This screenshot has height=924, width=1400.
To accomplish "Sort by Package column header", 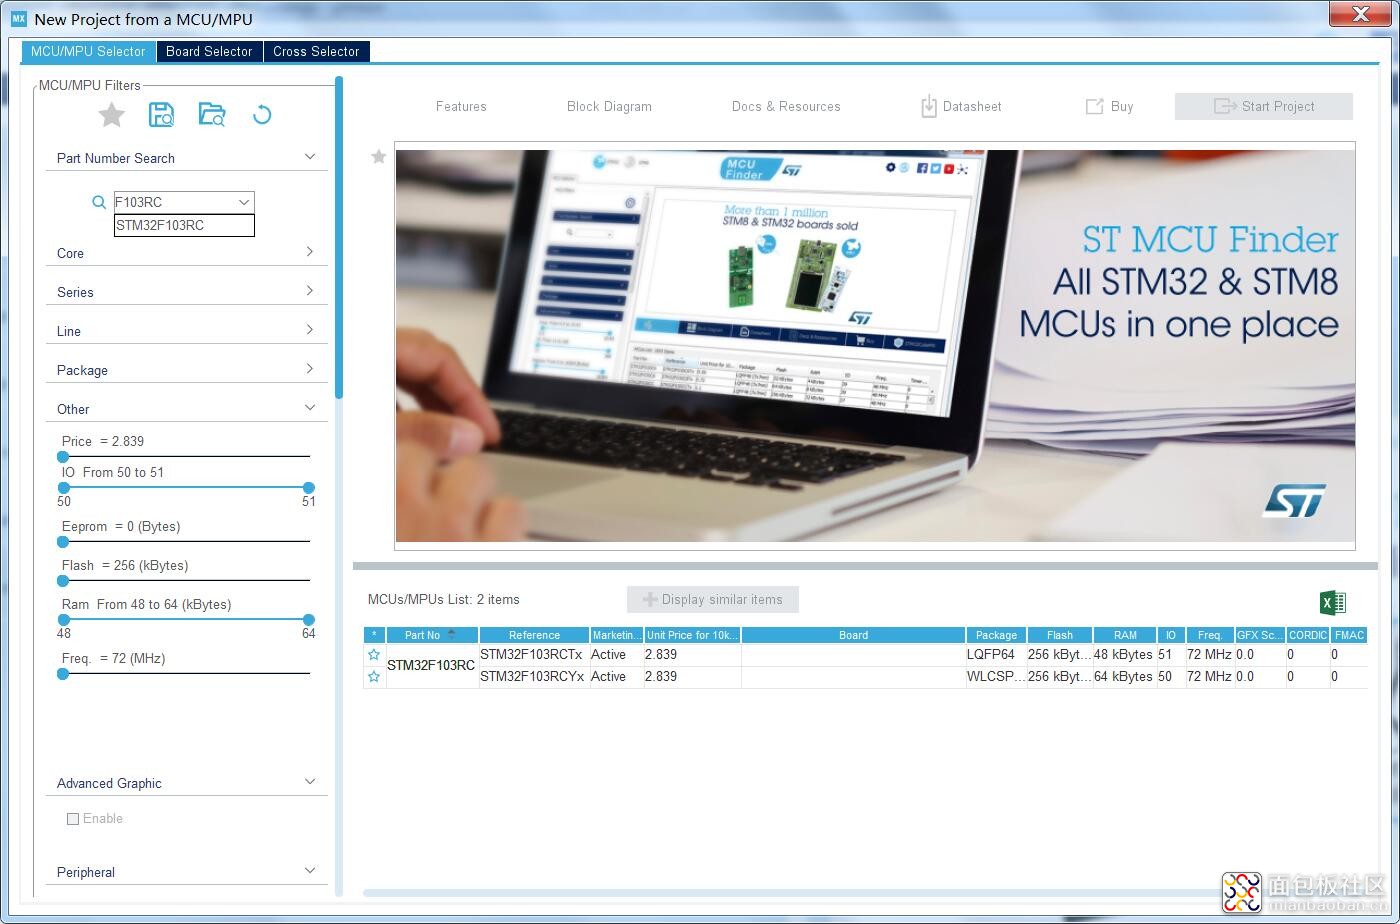I will 996,635.
